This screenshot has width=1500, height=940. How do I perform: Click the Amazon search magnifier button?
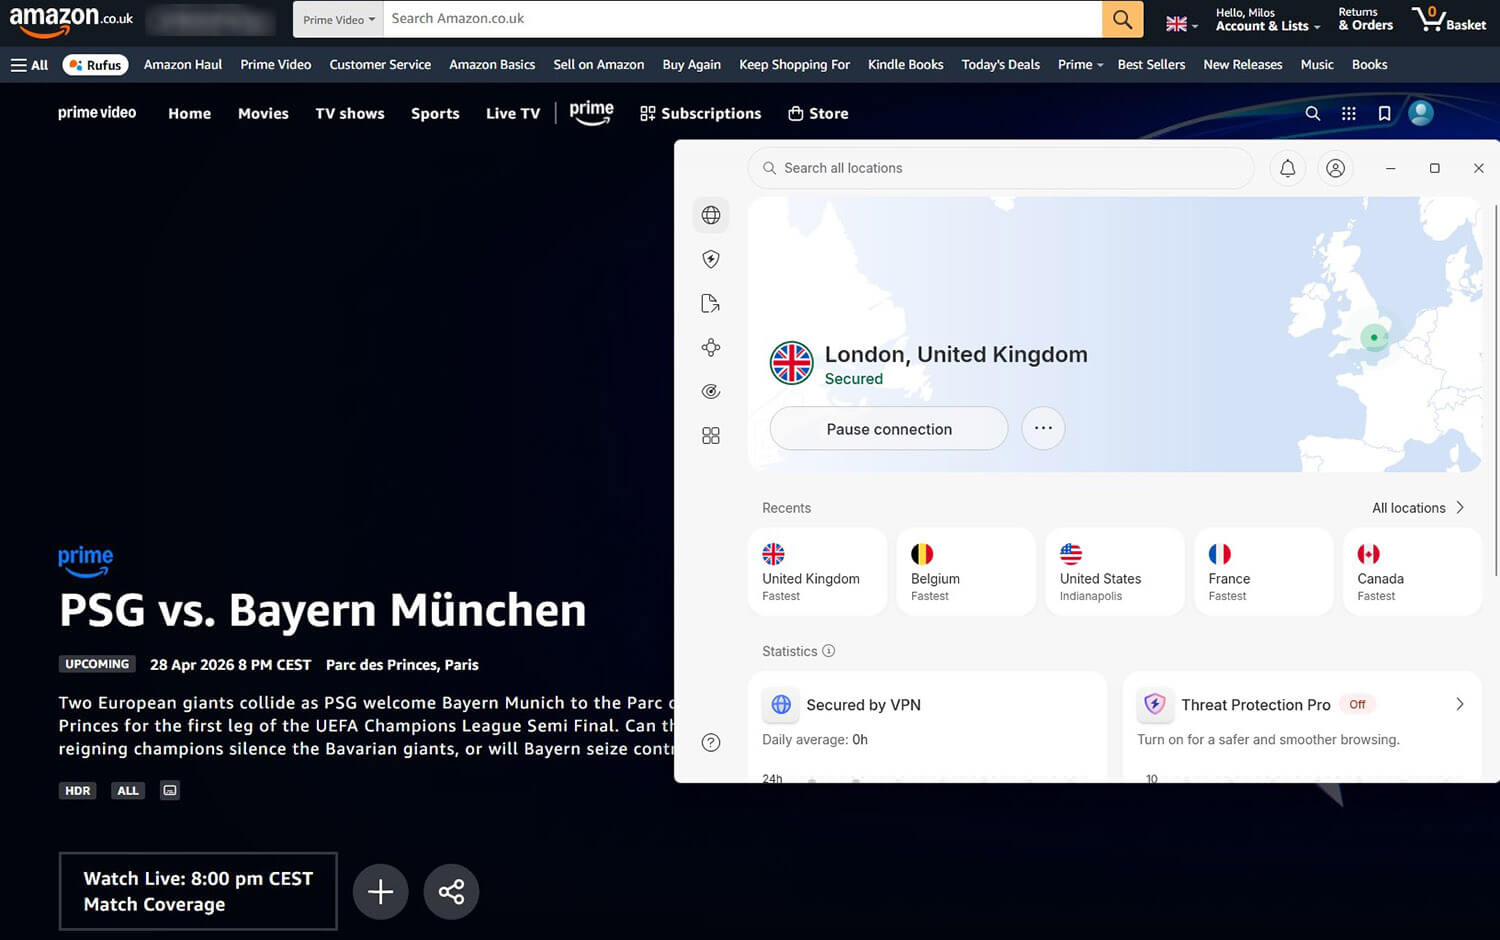[x=1122, y=19]
